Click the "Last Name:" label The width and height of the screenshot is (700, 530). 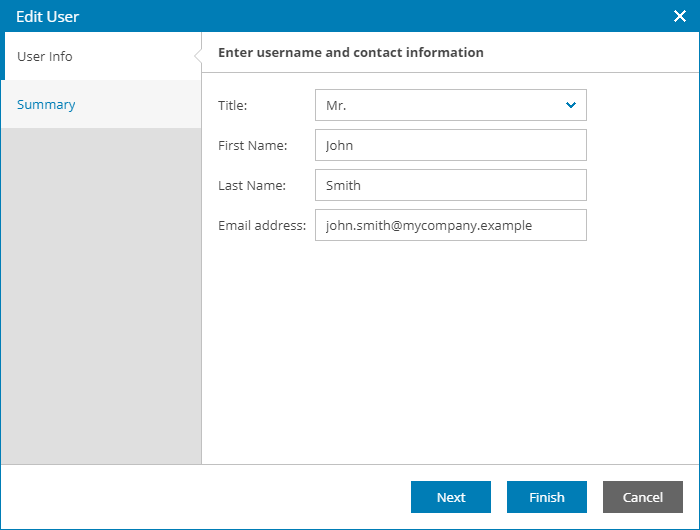[252, 185]
